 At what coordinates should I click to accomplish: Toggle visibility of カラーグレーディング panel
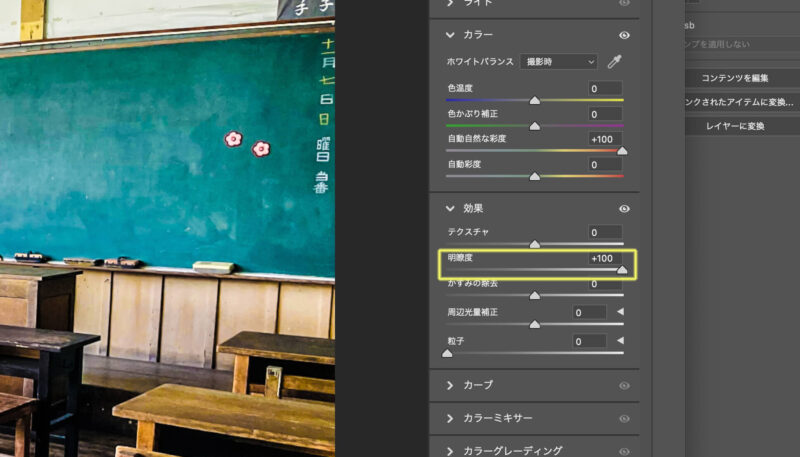point(624,451)
